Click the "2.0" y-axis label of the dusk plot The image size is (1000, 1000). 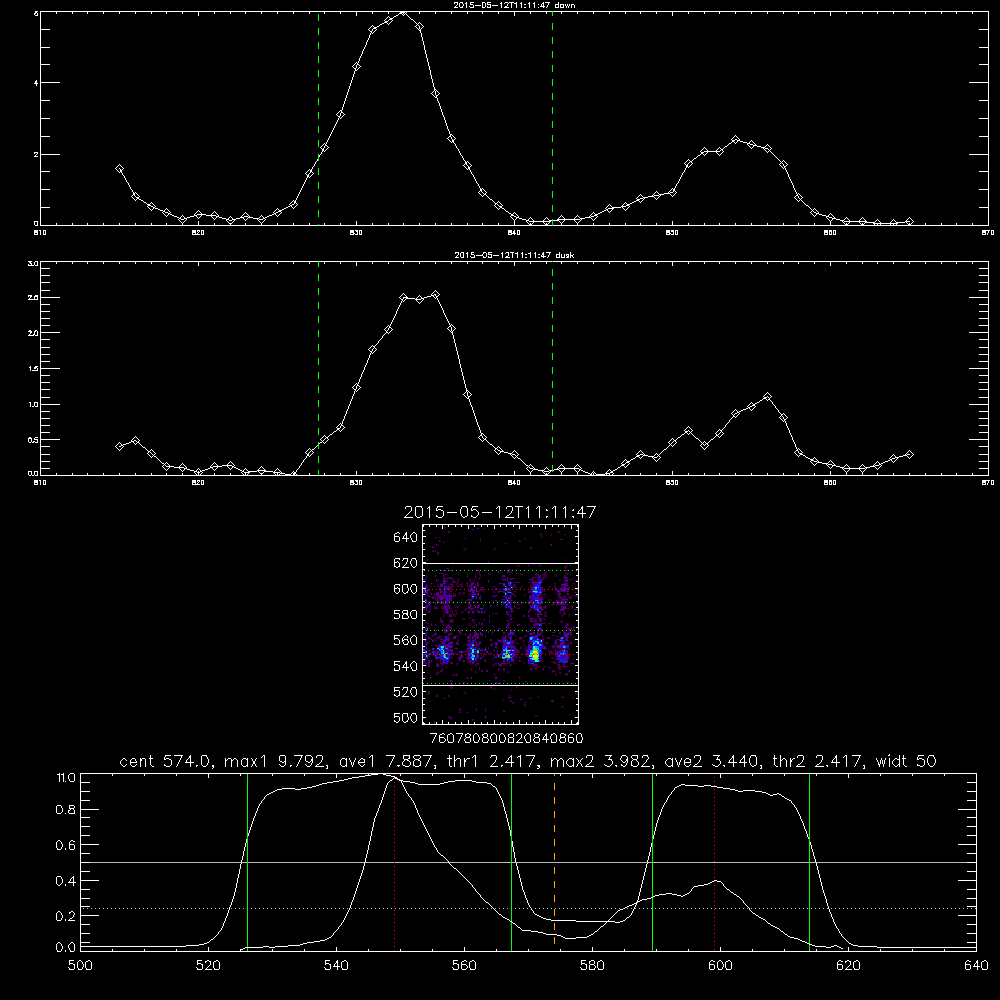point(33,333)
